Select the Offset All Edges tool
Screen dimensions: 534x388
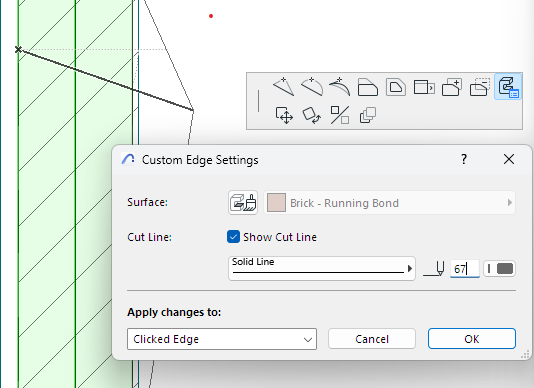pyautogui.click(x=396, y=87)
